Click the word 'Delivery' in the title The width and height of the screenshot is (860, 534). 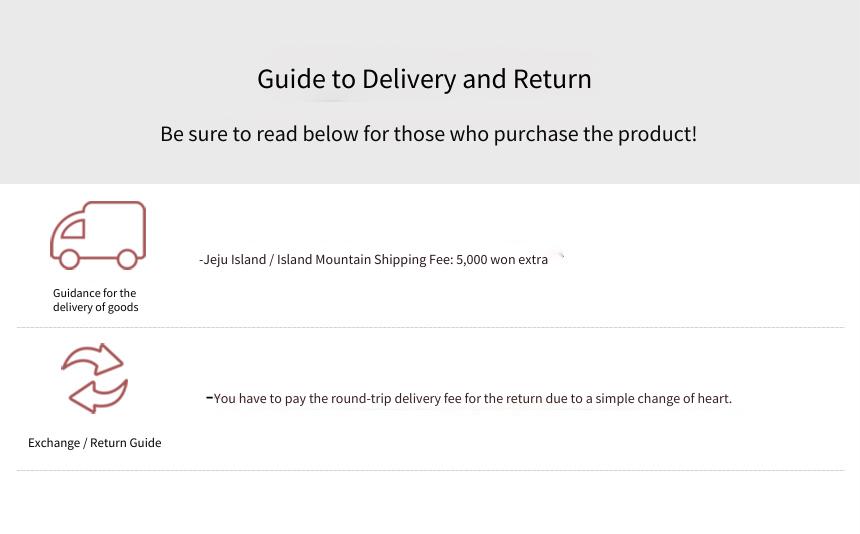click(409, 80)
